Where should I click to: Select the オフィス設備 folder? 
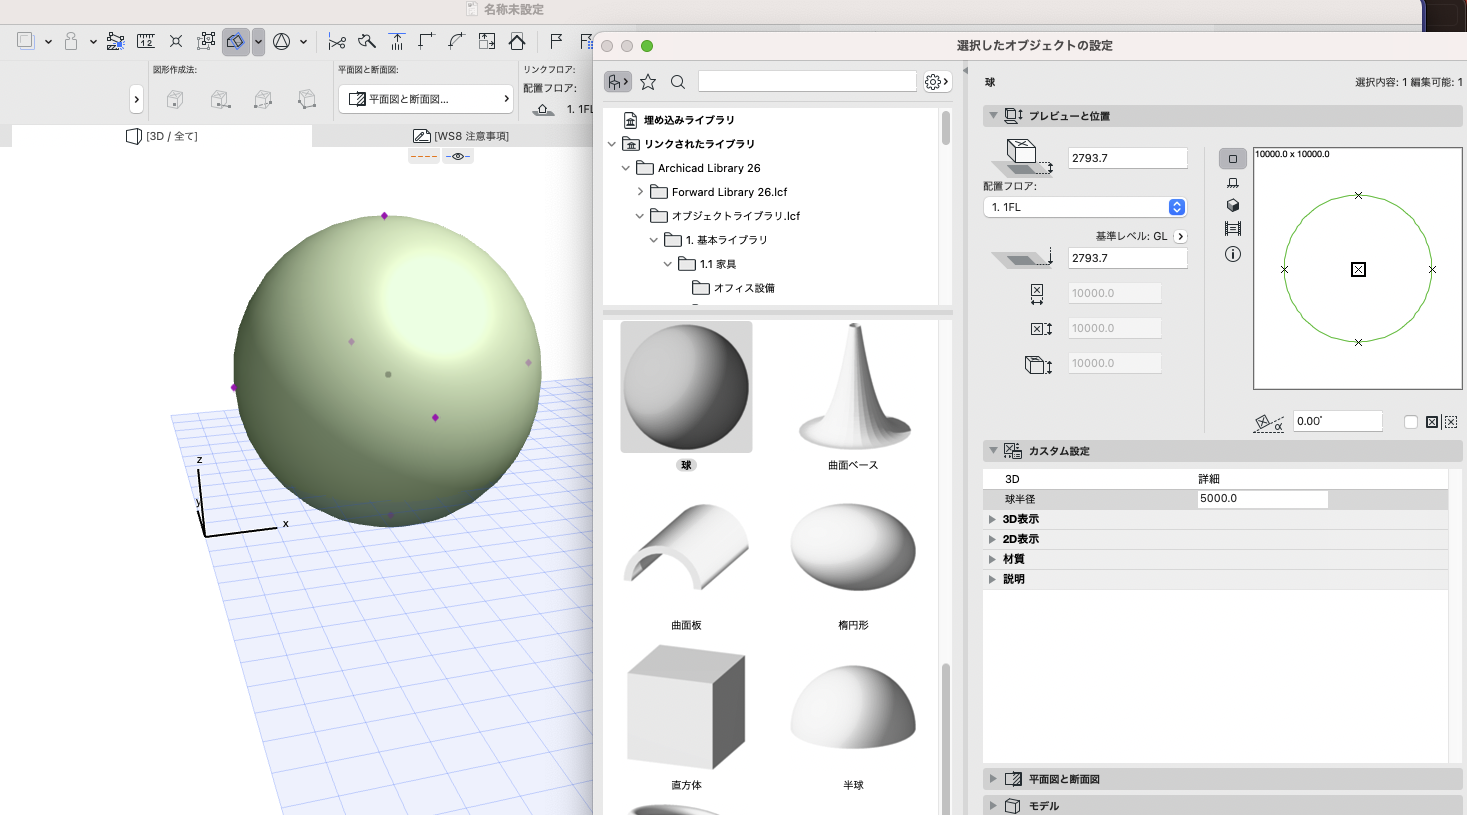click(734, 288)
